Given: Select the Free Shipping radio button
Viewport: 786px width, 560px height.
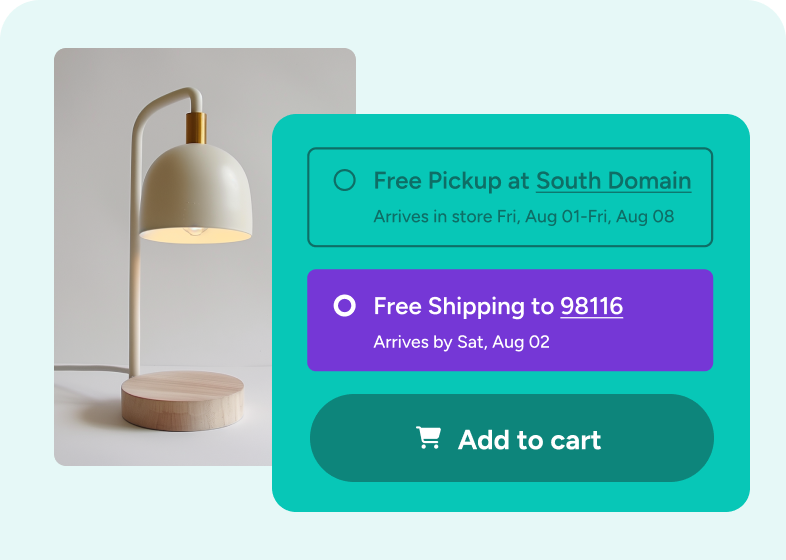Looking at the screenshot, I should [x=344, y=305].
